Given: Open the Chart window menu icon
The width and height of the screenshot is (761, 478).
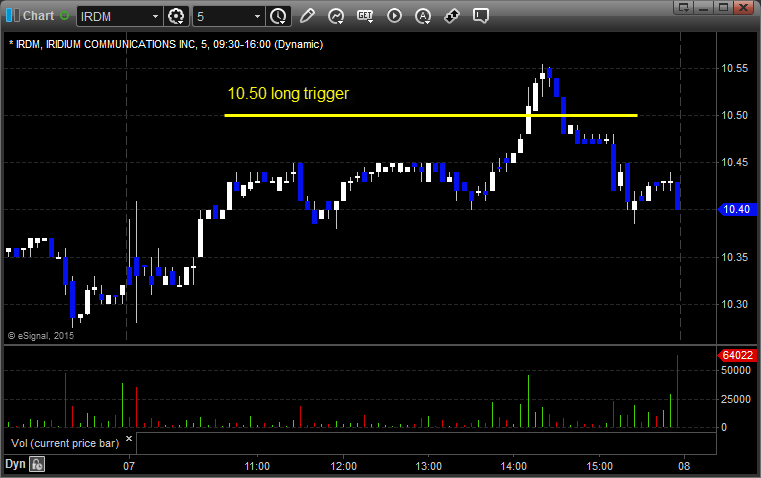Looking at the screenshot, I should click(13, 16).
